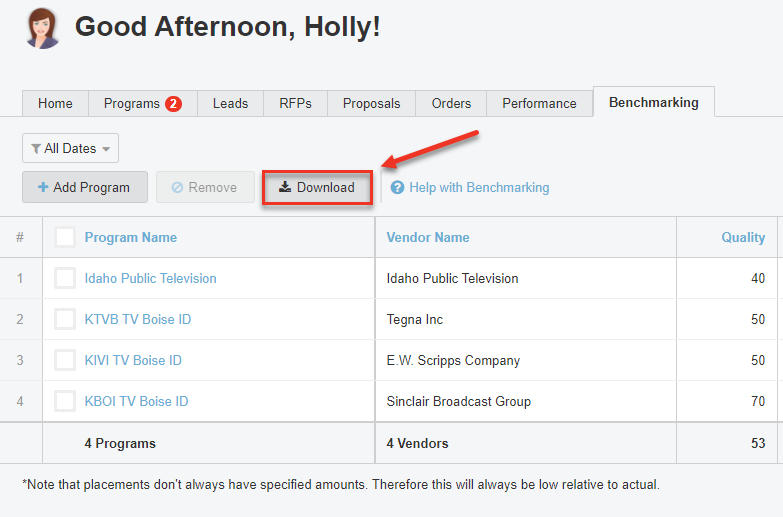
Task: Sort by the Vendor Name column header
Action: click(x=428, y=237)
